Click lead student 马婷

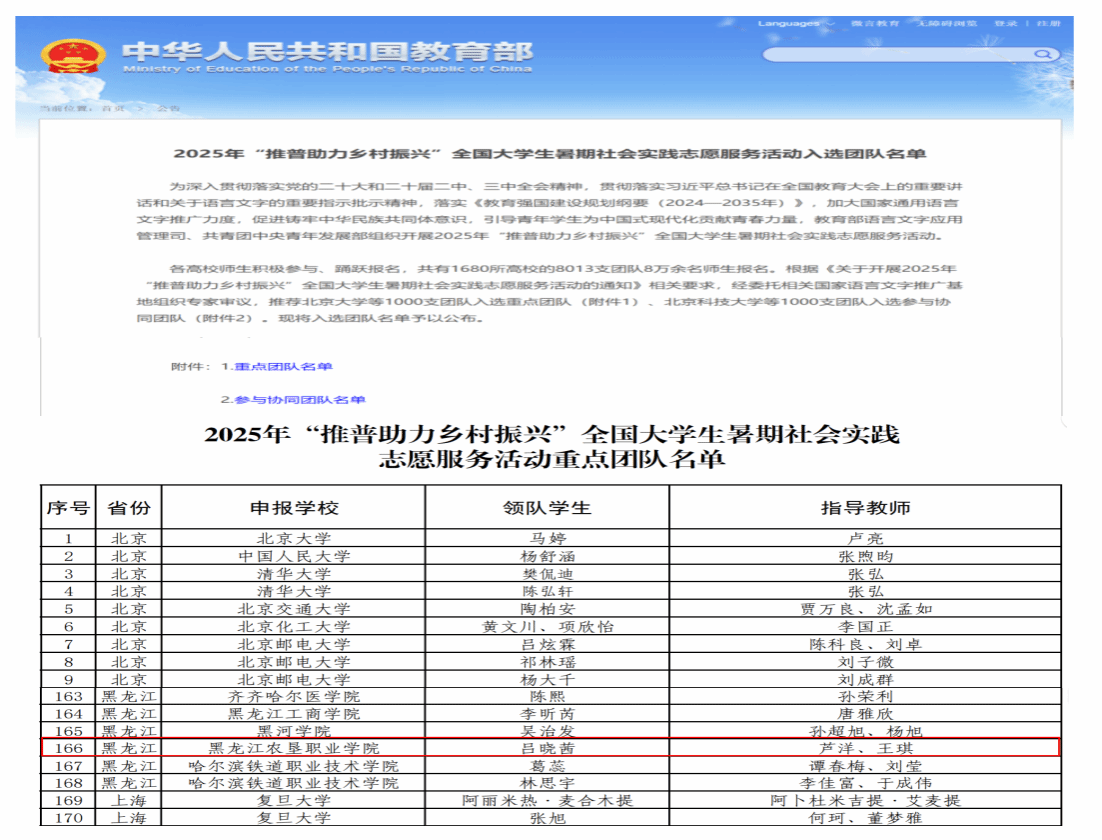(547, 538)
